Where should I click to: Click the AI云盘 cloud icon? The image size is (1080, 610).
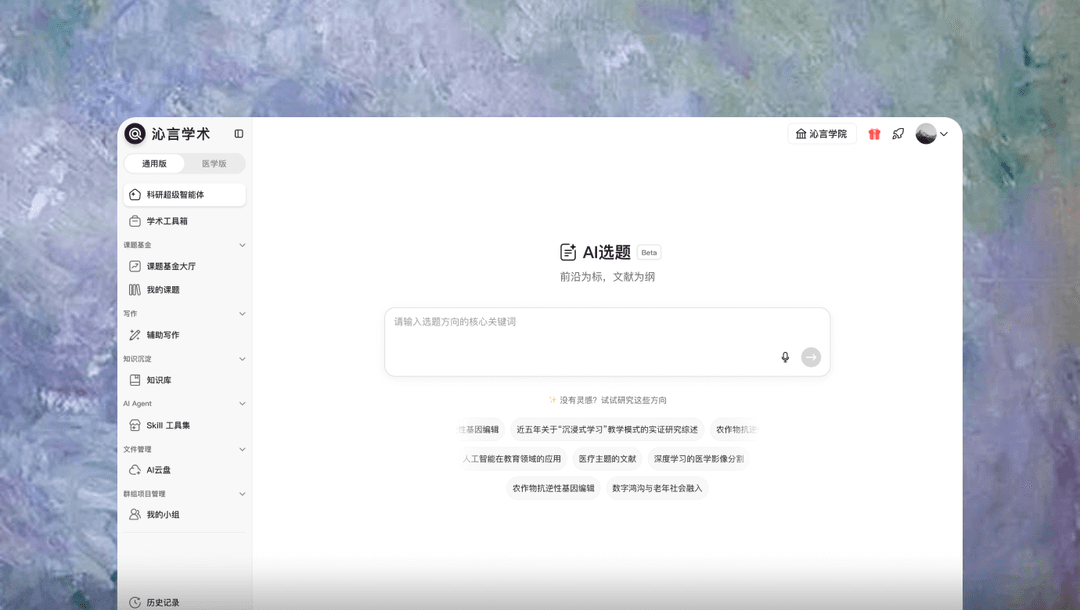click(x=135, y=470)
